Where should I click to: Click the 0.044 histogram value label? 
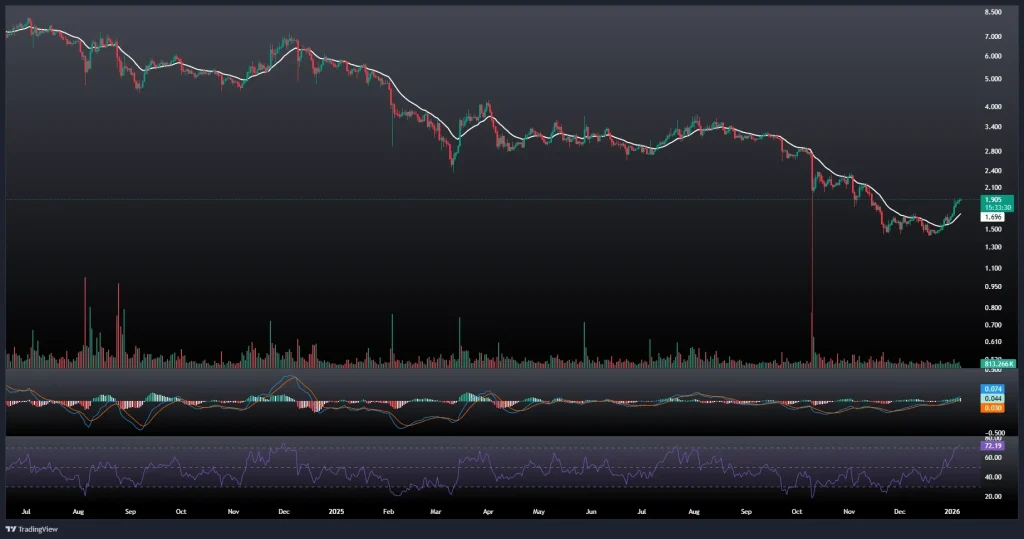pos(994,398)
